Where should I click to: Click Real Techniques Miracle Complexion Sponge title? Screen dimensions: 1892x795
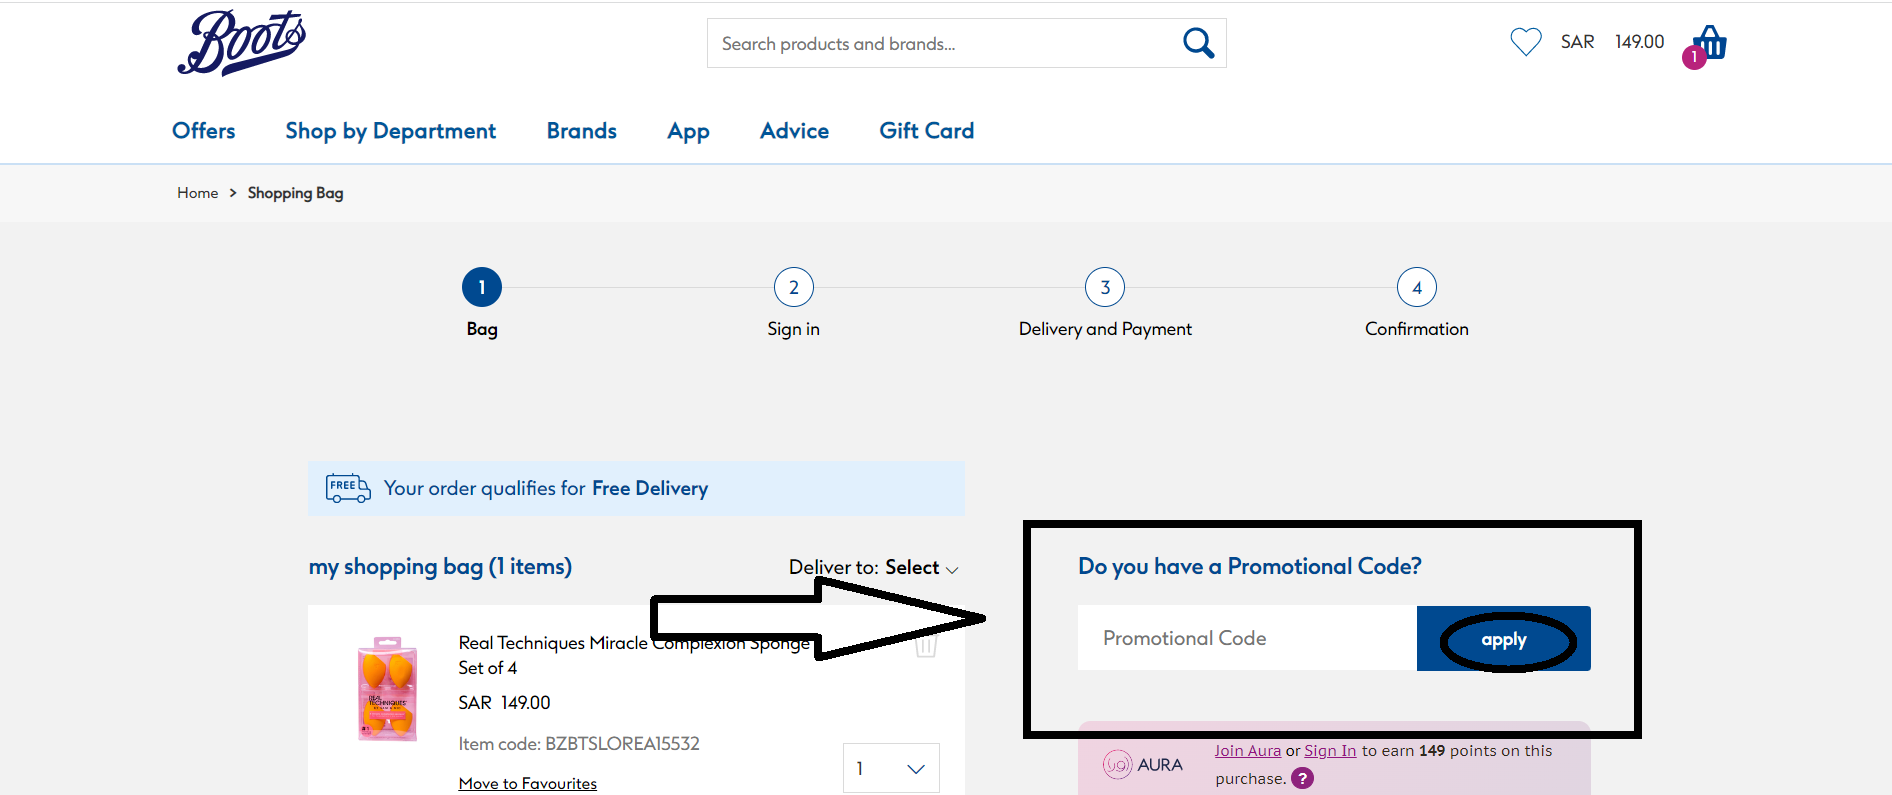tap(634, 655)
